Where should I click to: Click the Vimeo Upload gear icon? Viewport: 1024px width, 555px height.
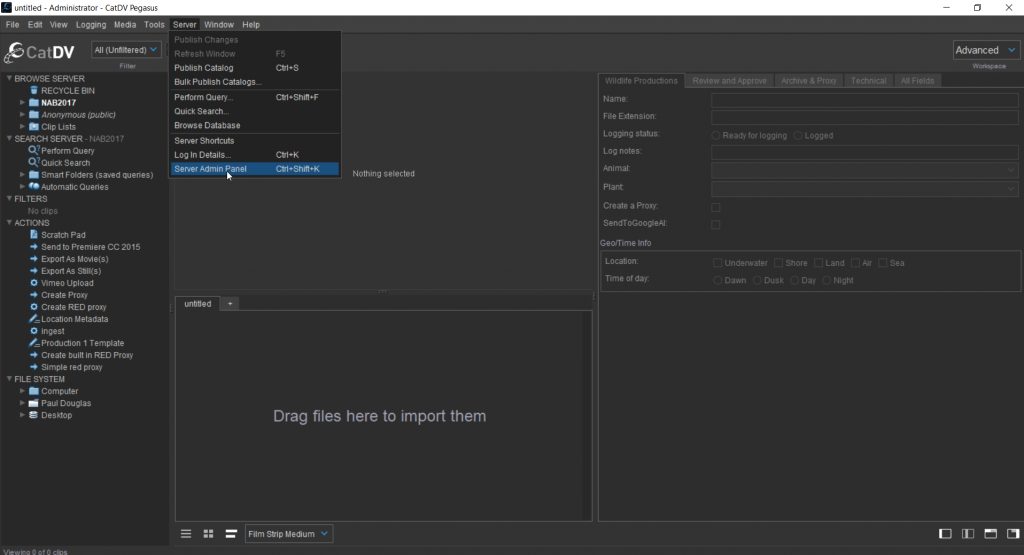[x=34, y=283]
